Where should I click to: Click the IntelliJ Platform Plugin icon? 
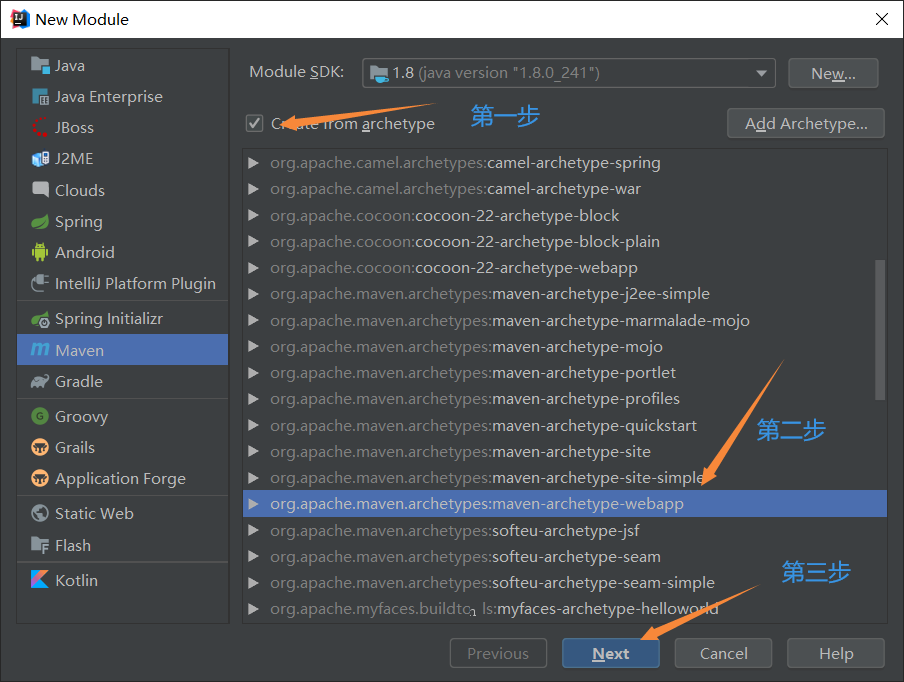point(40,283)
